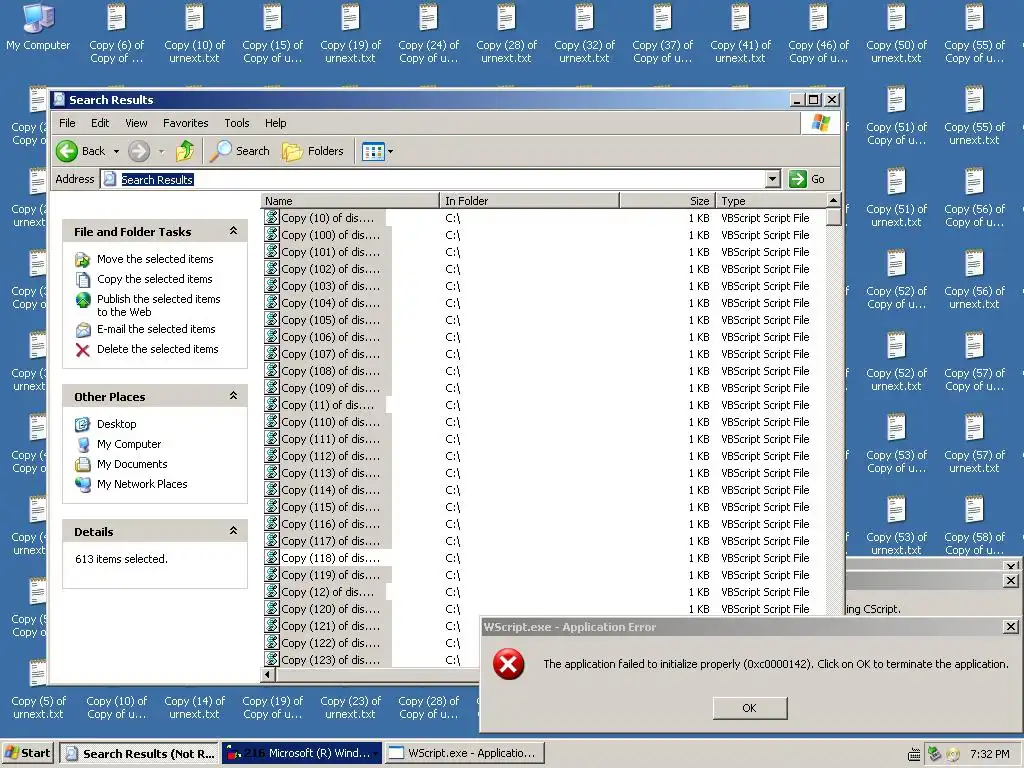Image resolution: width=1024 pixels, height=768 pixels.
Task: Switch to the WScript.exe taskbar button
Action: click(464, 753)
